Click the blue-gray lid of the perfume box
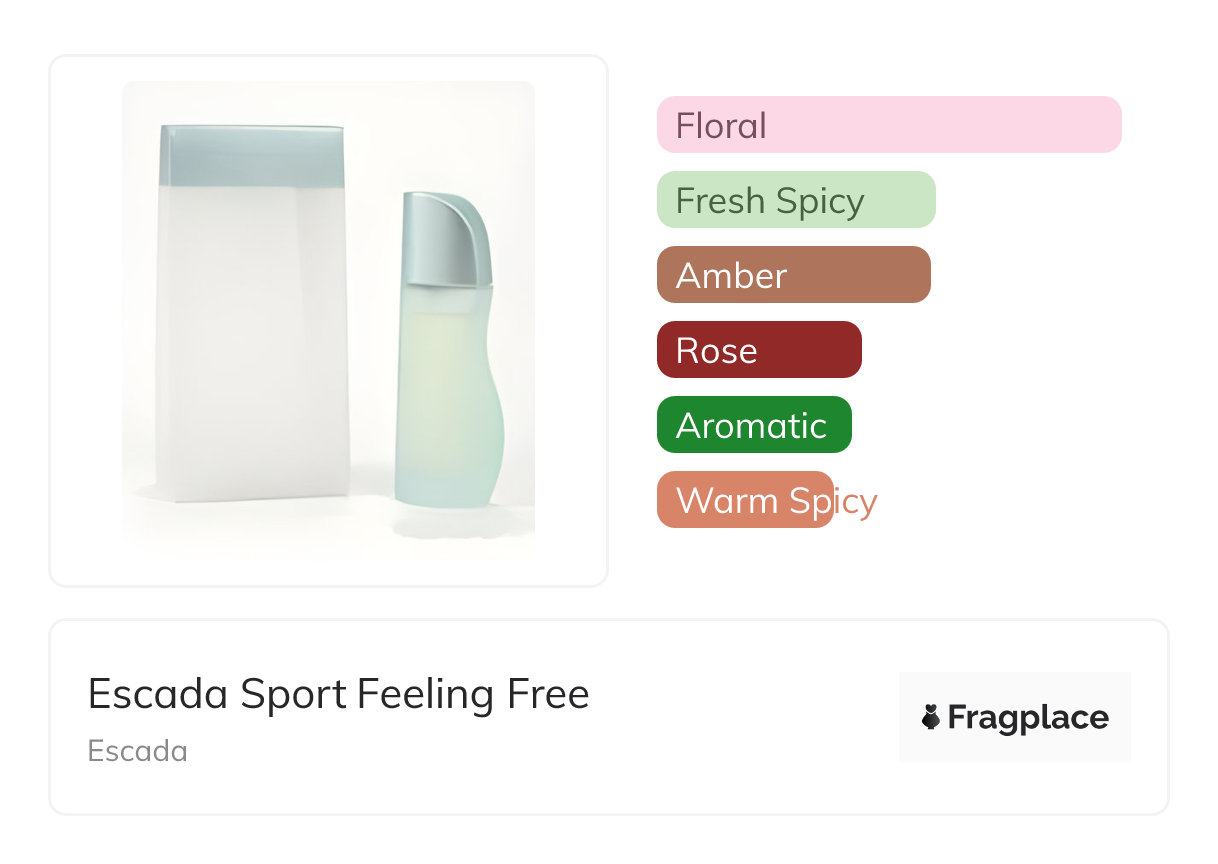Viewport: 1218px width, 864px height. [x=252, y=155]
